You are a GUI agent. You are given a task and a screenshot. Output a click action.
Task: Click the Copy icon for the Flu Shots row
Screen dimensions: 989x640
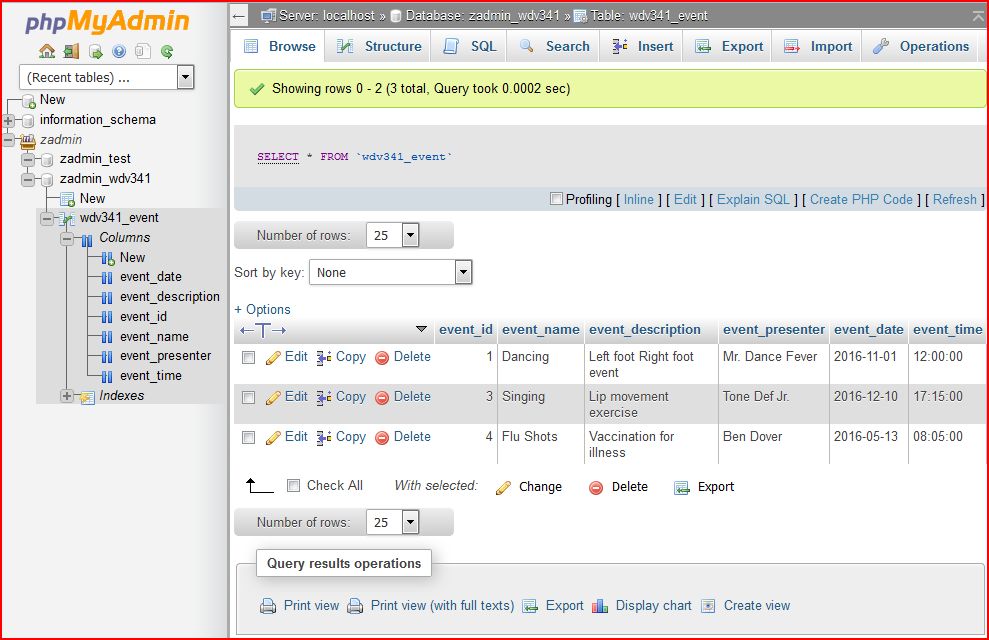coord(324,437)
